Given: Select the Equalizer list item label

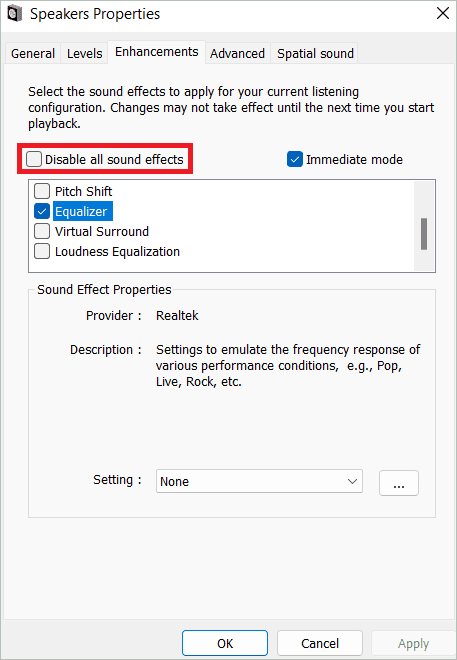Looking at the screenshot, I should coord(81,211).
